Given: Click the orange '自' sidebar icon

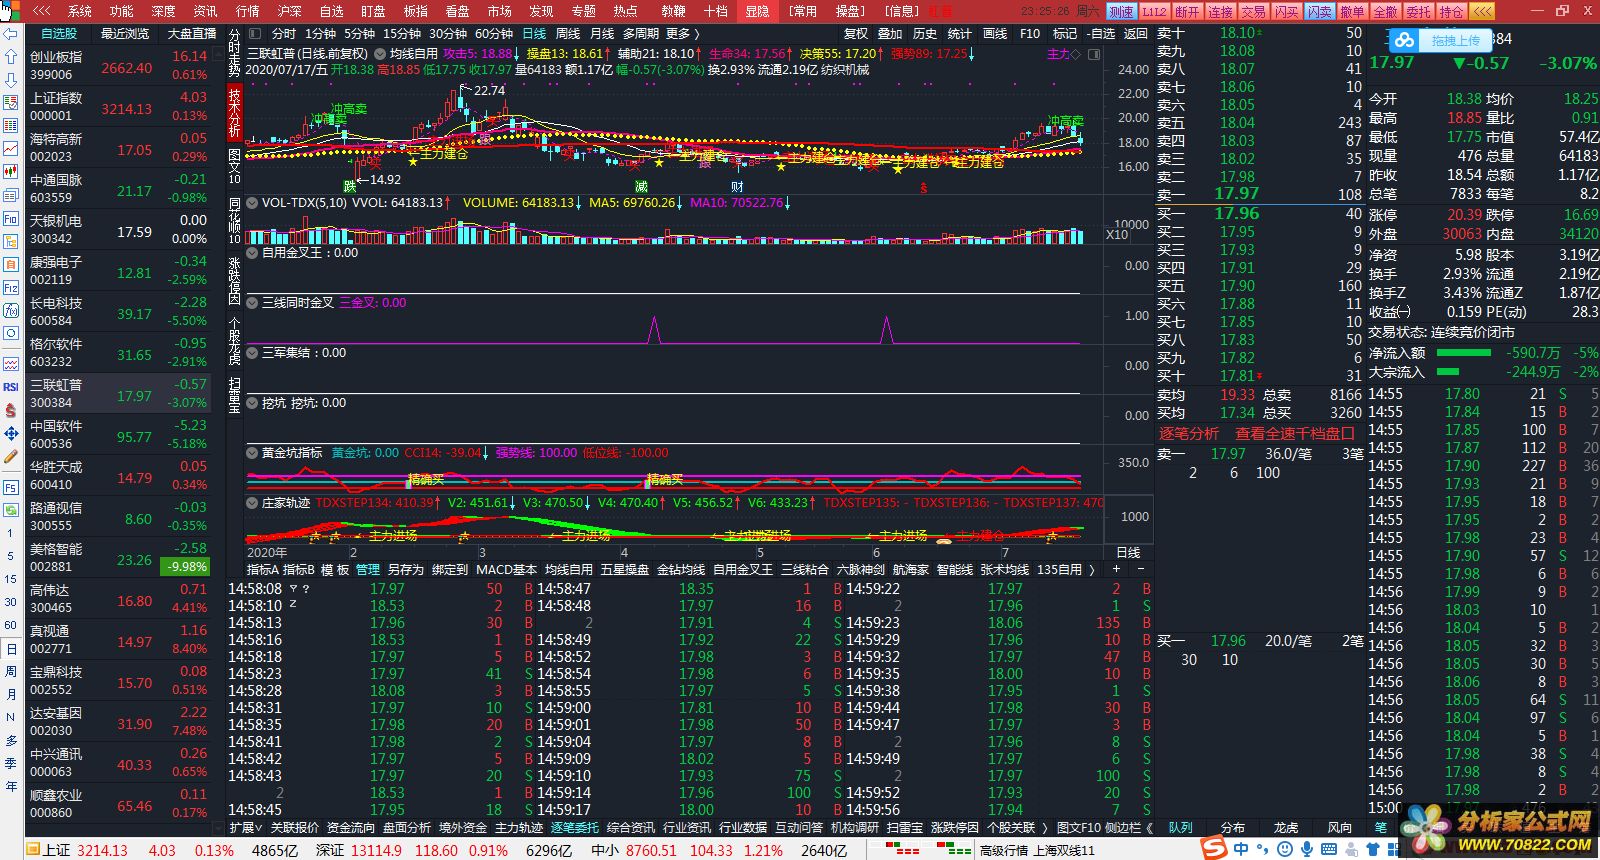Looking at the screenshot, I should (11, 264).
